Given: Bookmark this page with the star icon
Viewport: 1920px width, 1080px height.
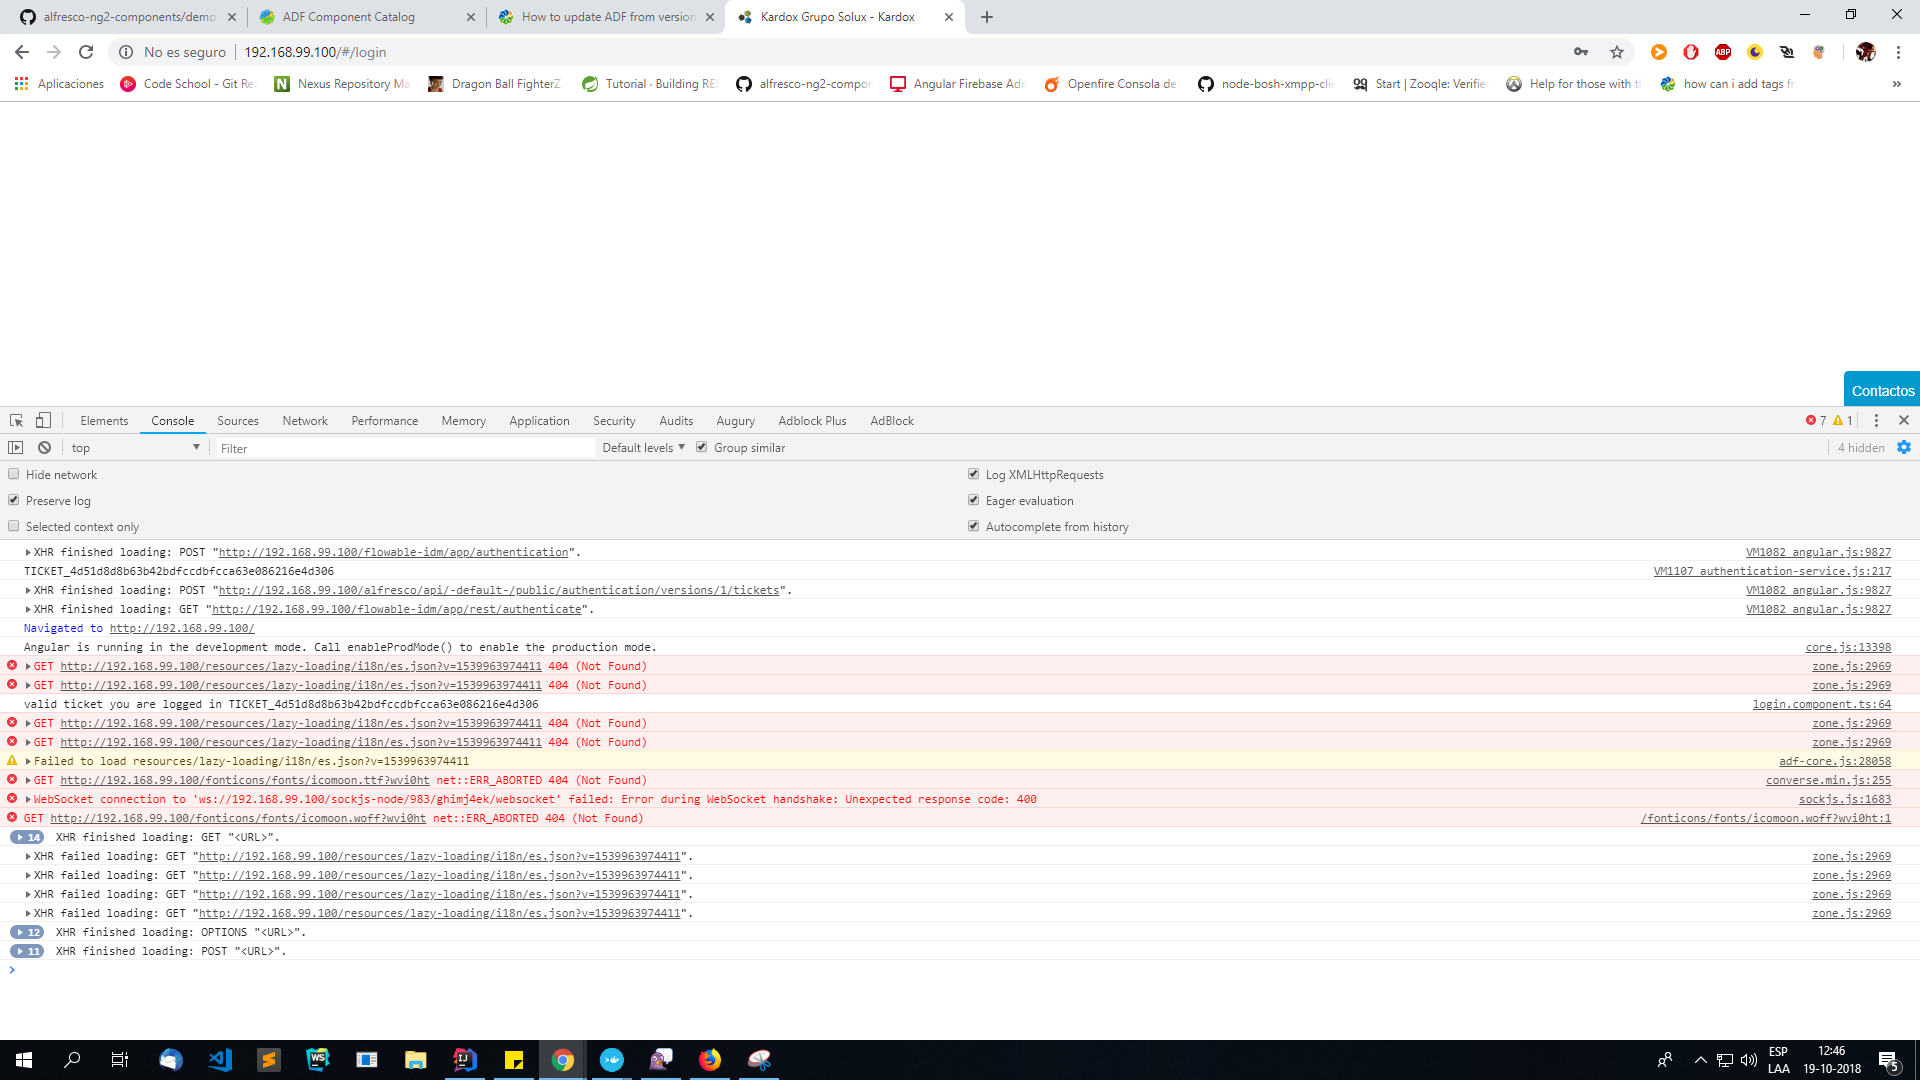Looking at the screenshot, I should (1617, 52).
